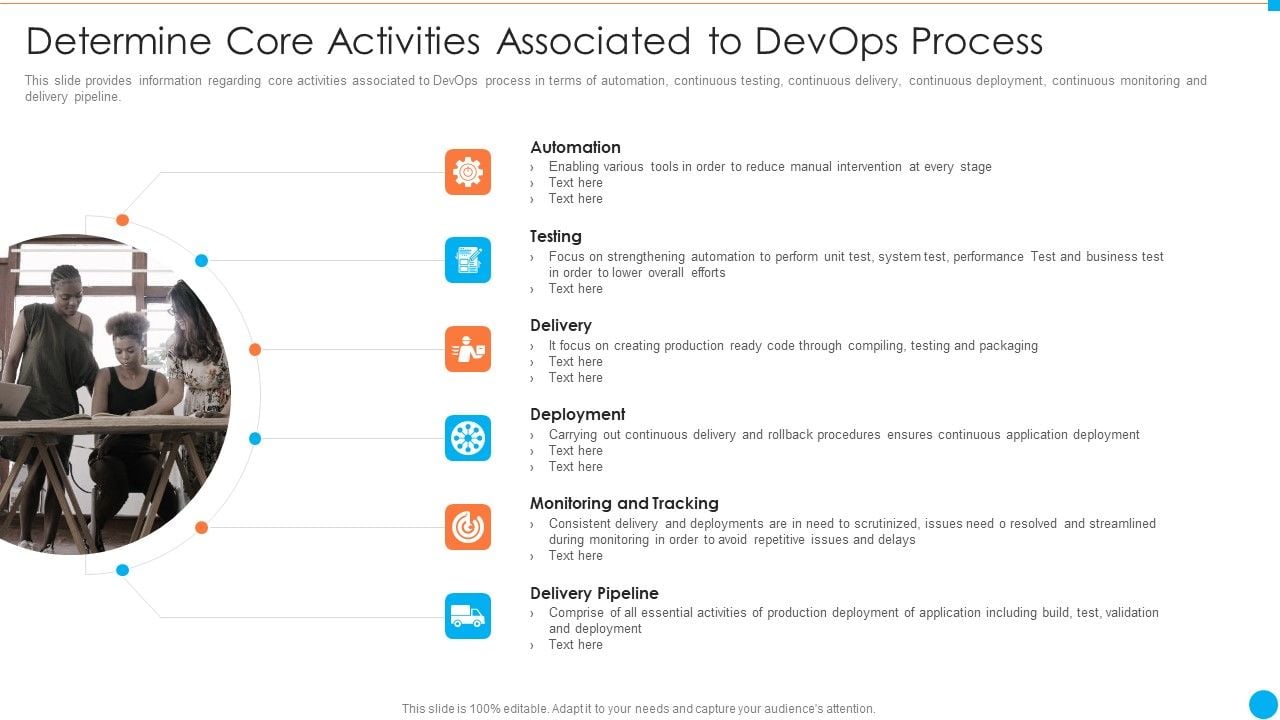The height and width of the screenshot is (720, 1280).
Task: Click the 'Enabling various tools' bullet text
Action: tap(770, 167)
